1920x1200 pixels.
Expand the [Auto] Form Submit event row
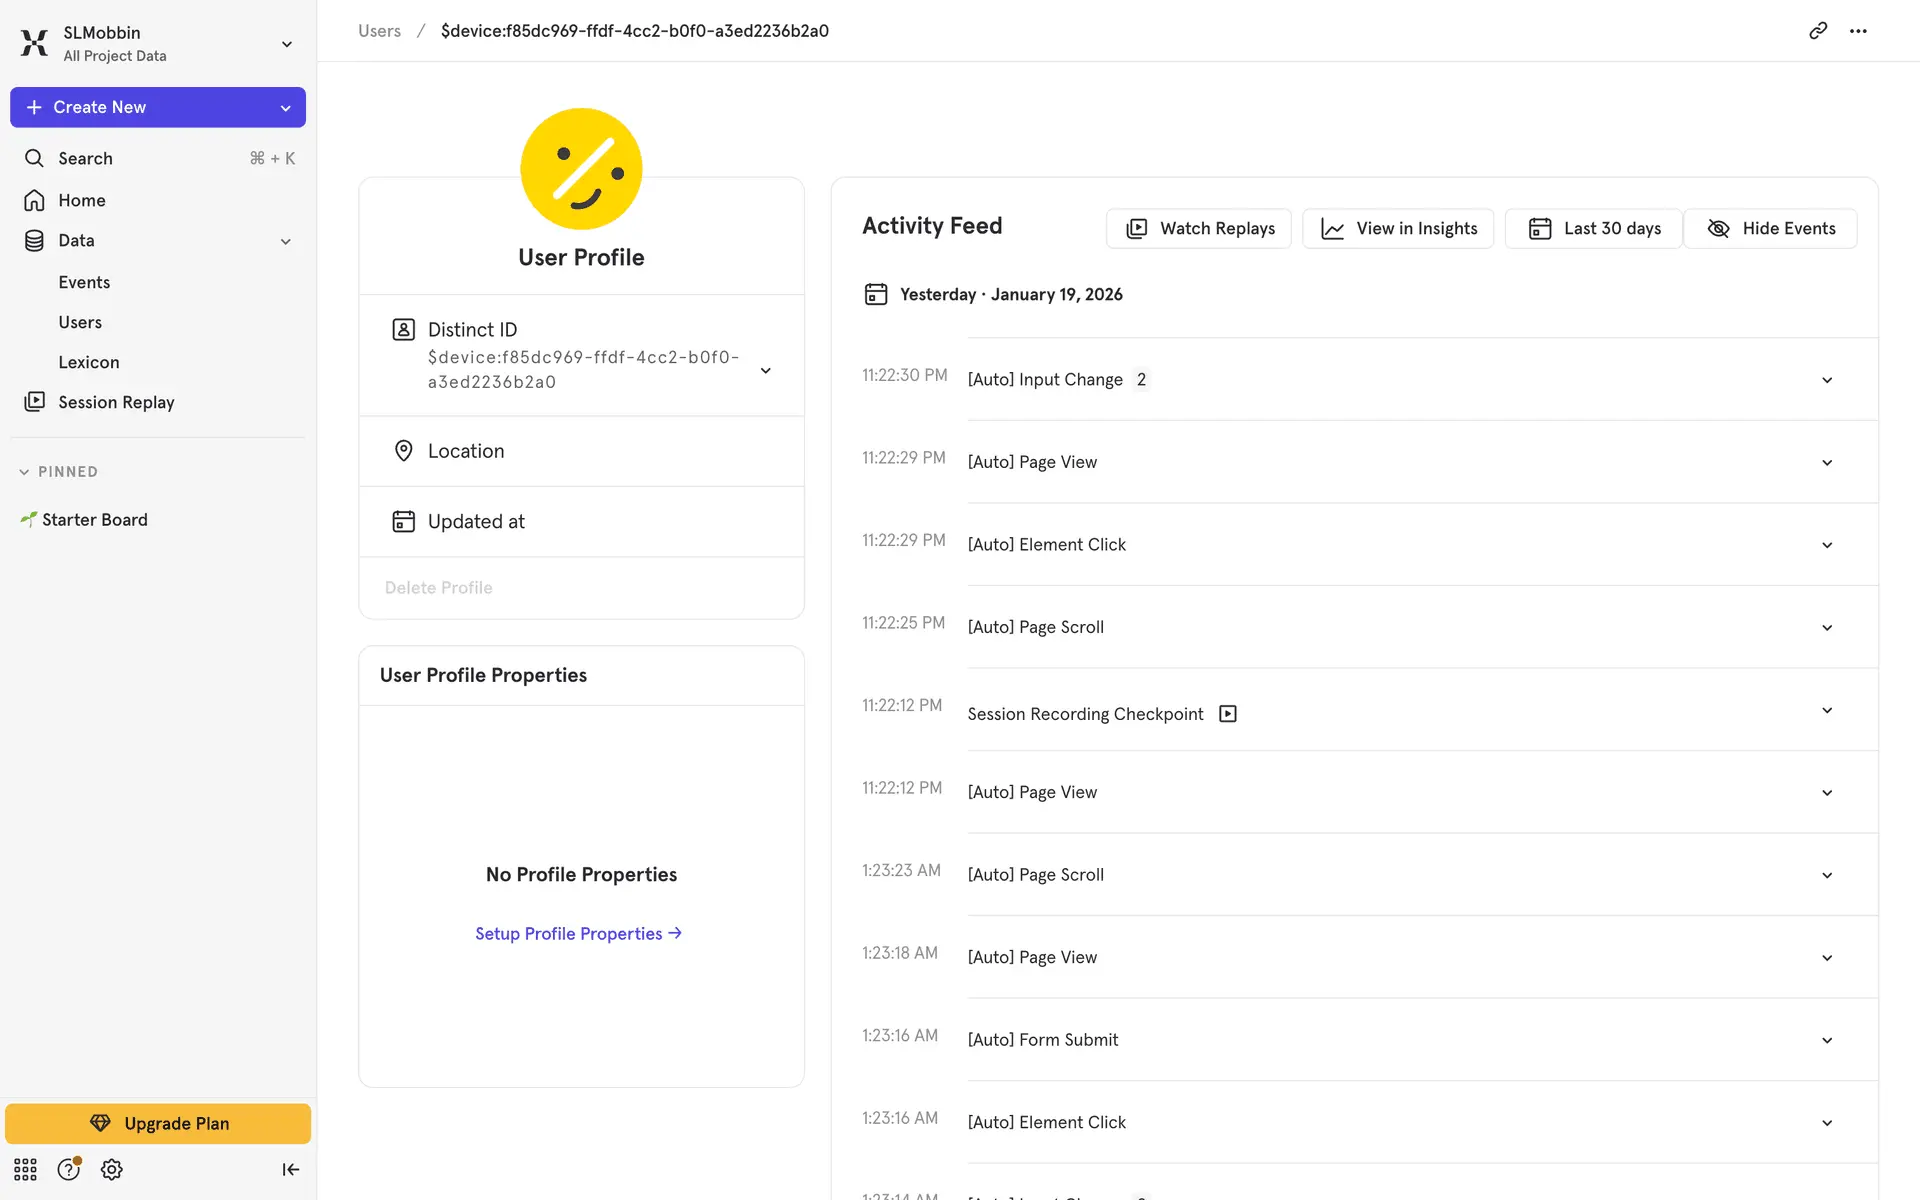(x=1826, y=1040)
